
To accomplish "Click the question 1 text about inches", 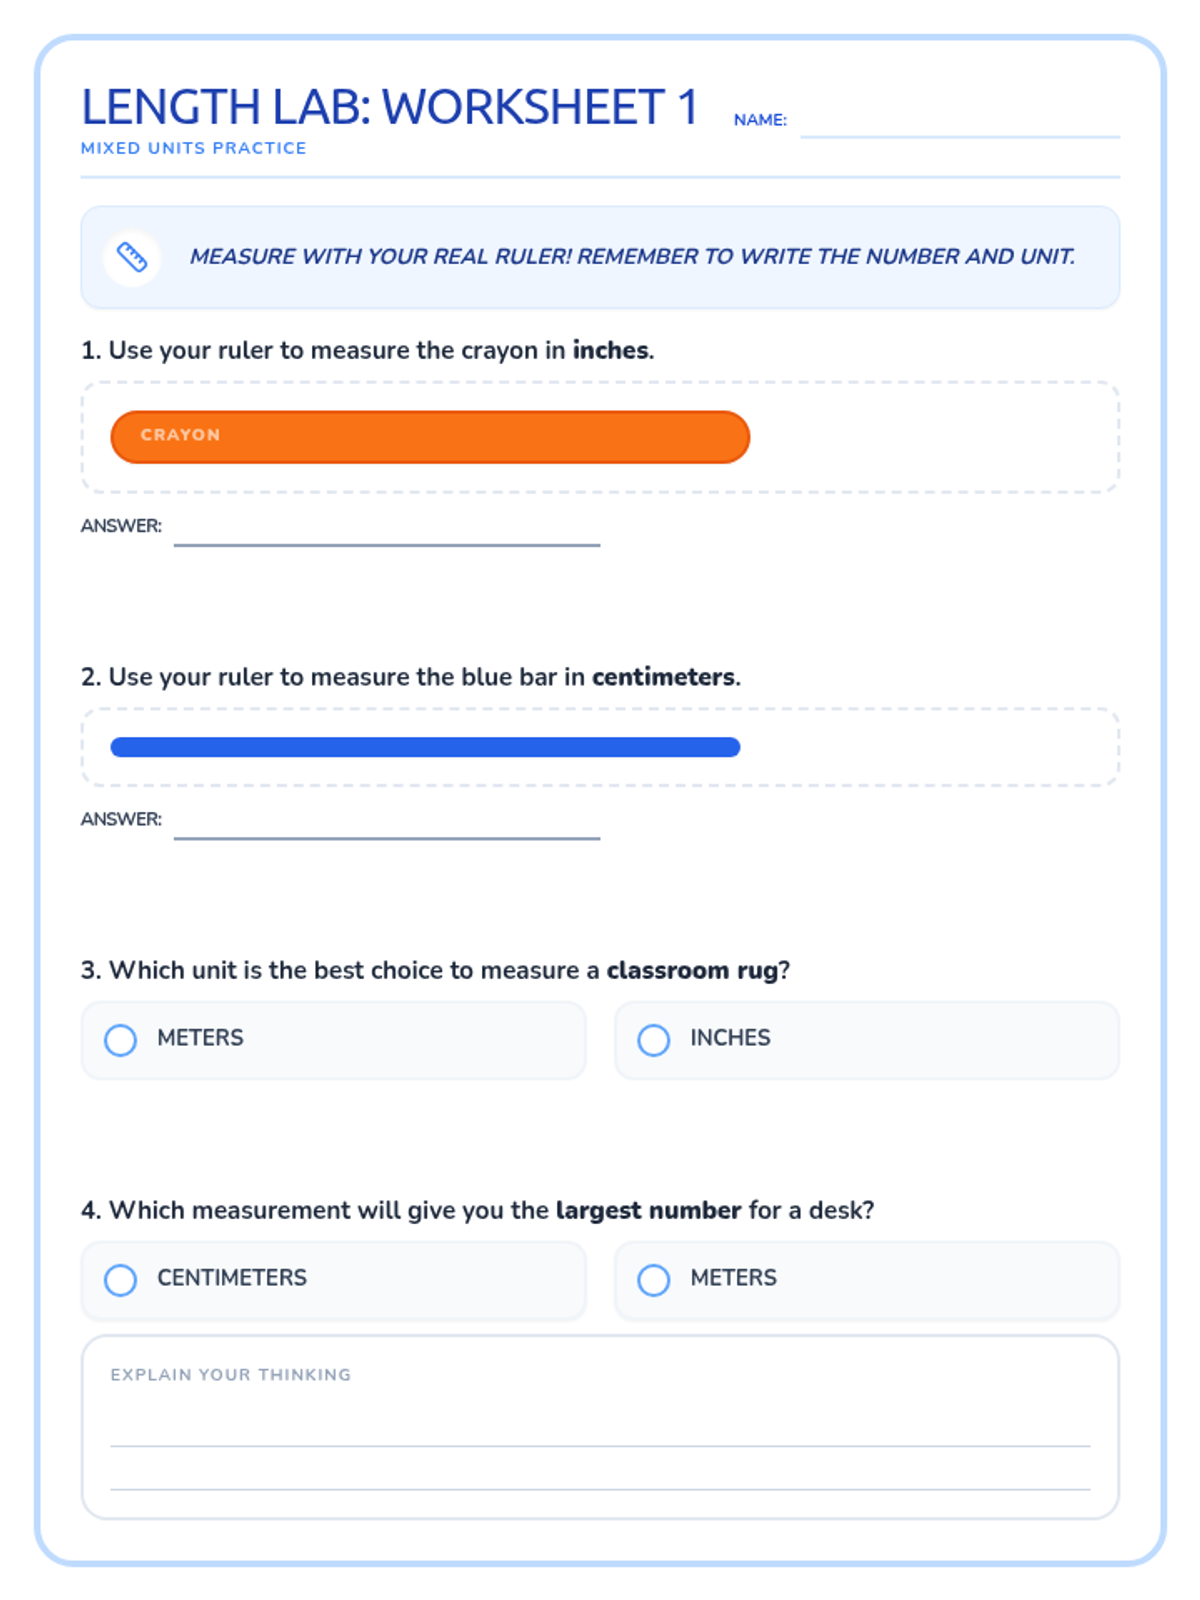I will pos(367,350).
